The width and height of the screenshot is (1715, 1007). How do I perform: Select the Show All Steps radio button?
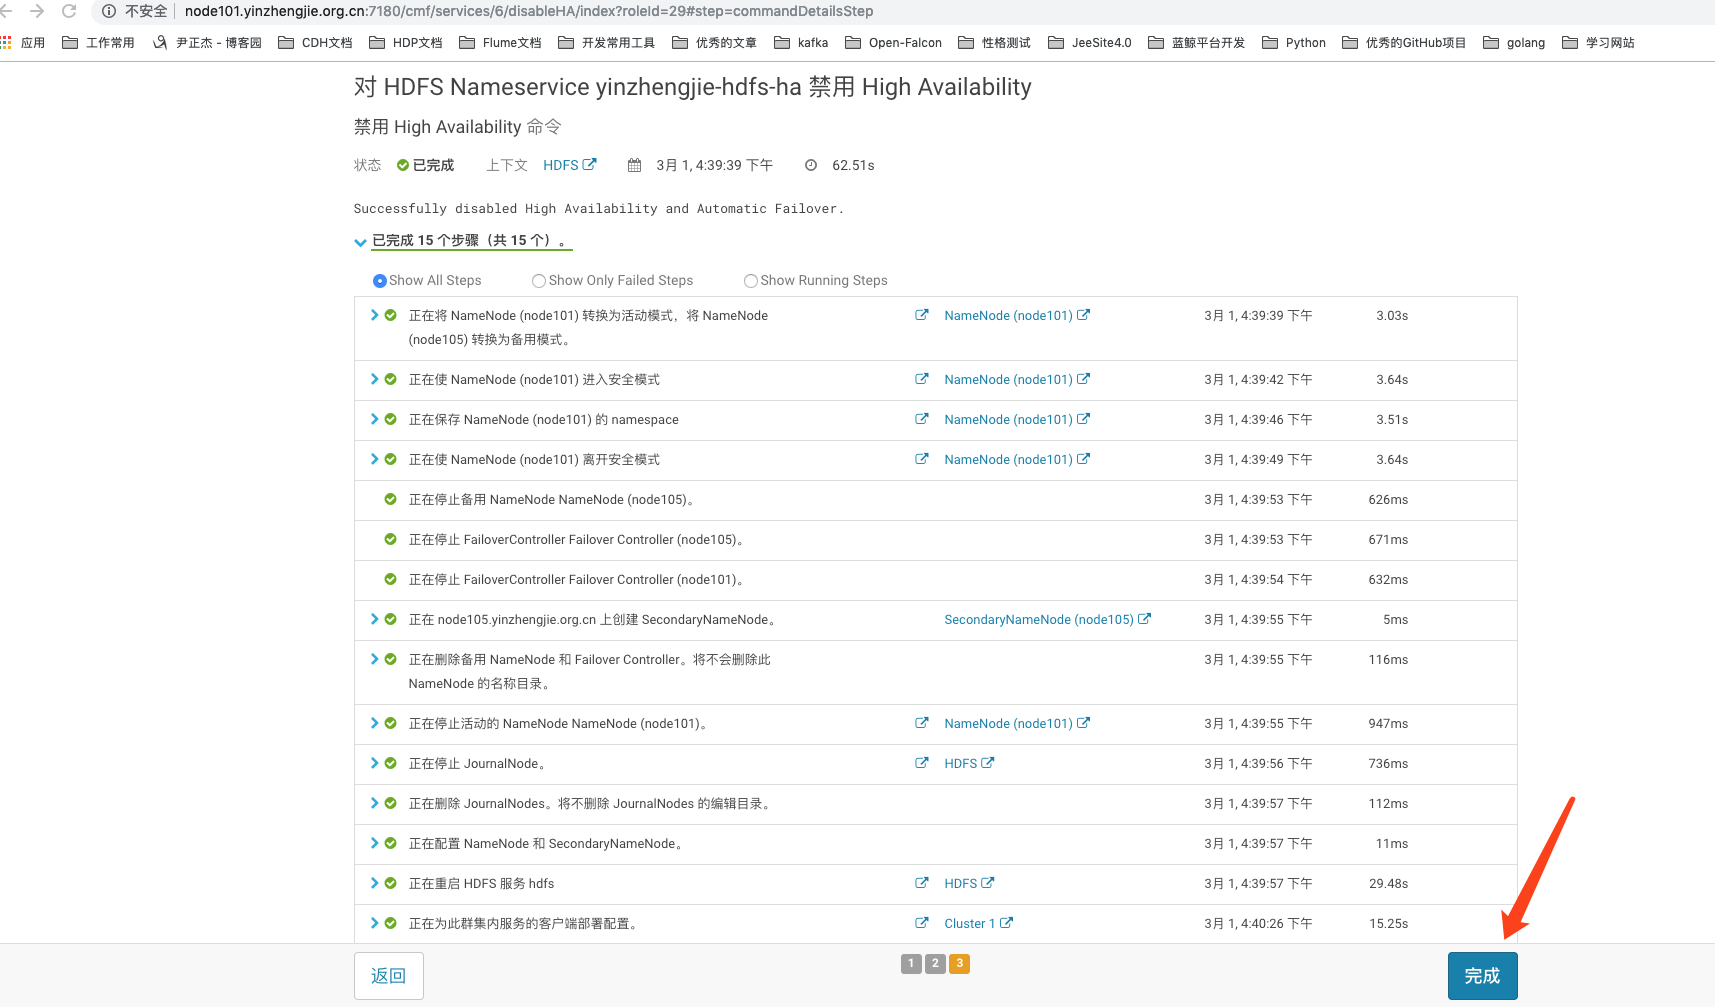(x=380, y=280)
